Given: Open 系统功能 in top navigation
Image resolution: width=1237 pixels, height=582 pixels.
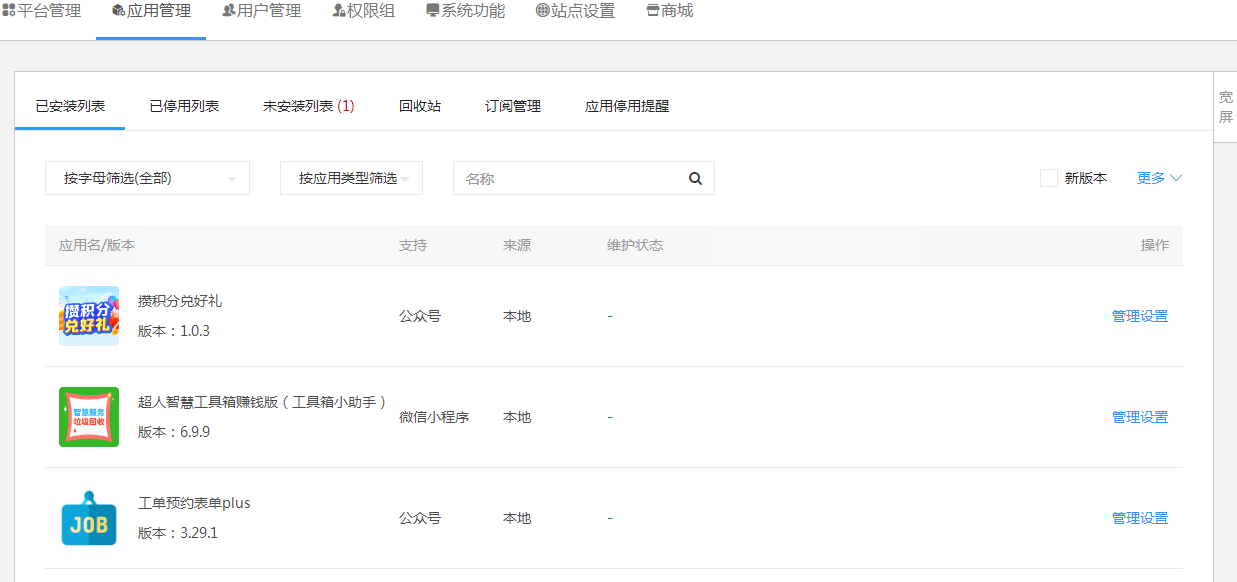Looking at the screenshot, I should click(x=465, y=12).
